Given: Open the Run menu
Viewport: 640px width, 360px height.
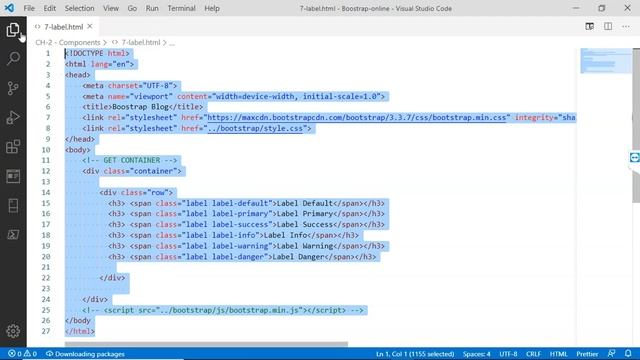Looking at the screenshot, I should (x=152, y=8).
